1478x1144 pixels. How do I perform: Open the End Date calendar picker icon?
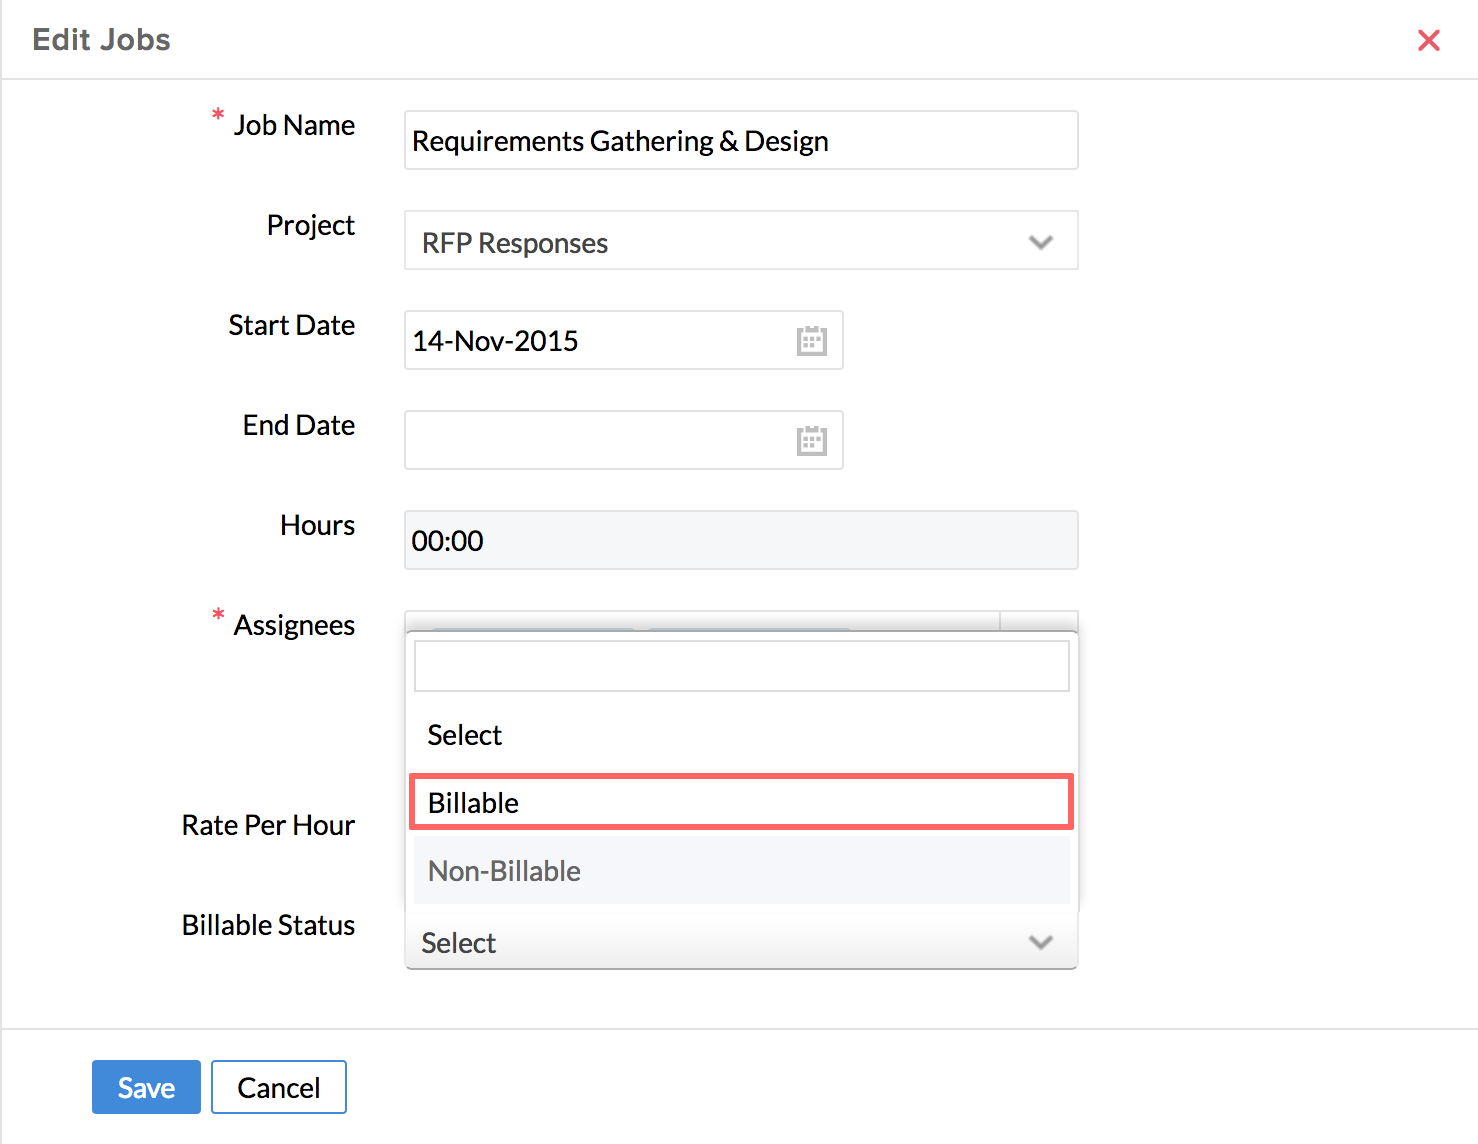811,441
